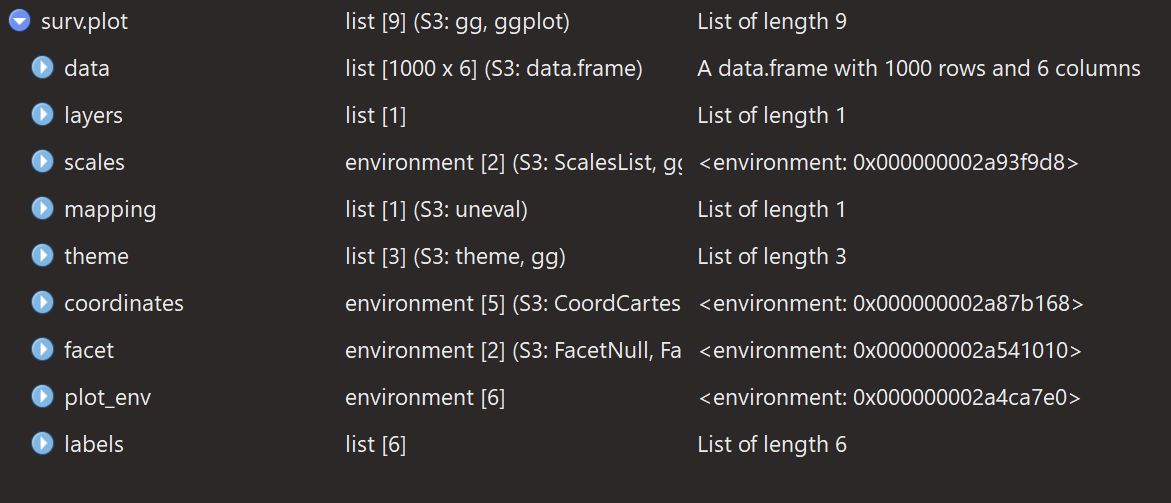Select the plot_env row name

point(107,398)
